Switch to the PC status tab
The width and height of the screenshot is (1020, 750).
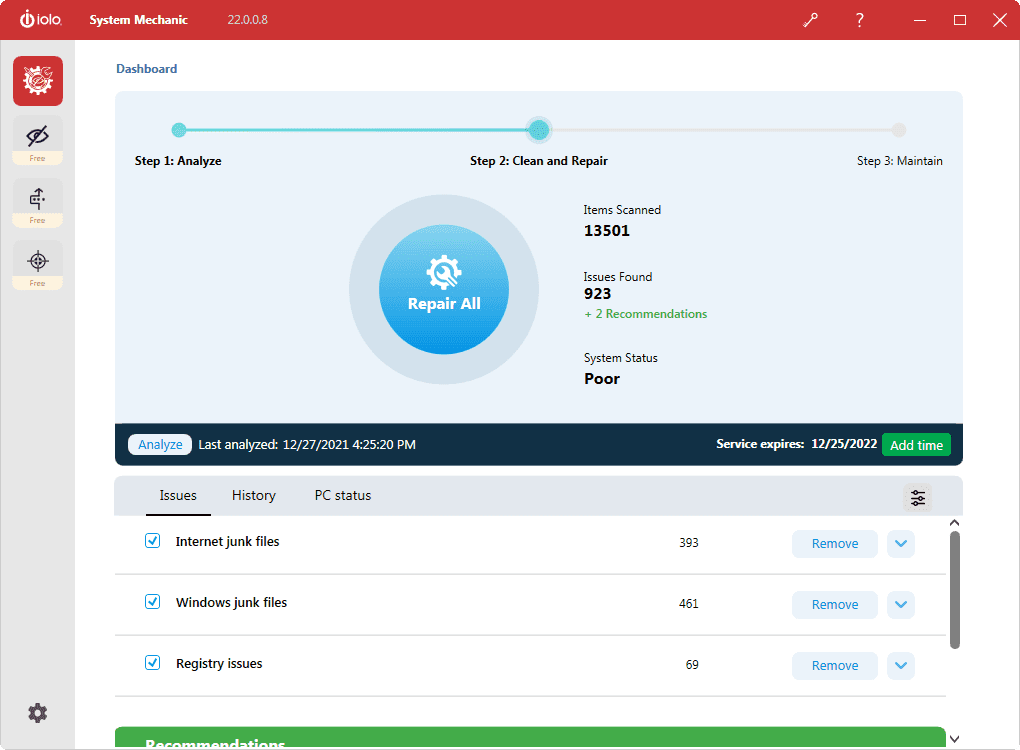tap(342, 495)
